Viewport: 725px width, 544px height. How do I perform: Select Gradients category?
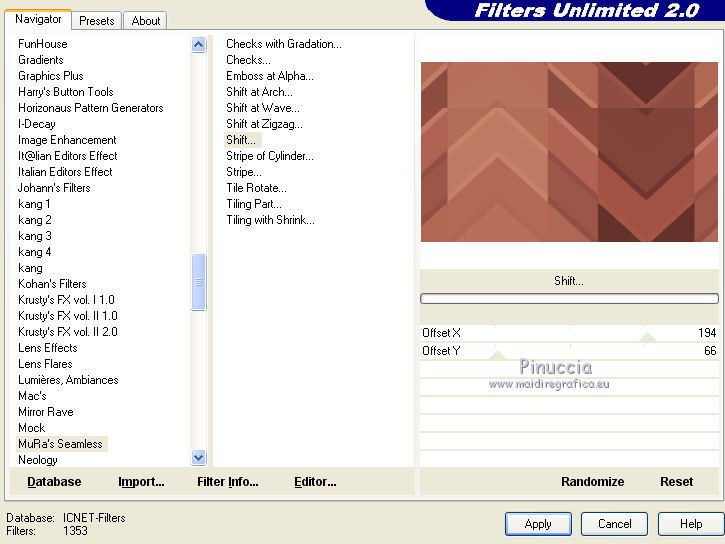[x=41, y=60]
